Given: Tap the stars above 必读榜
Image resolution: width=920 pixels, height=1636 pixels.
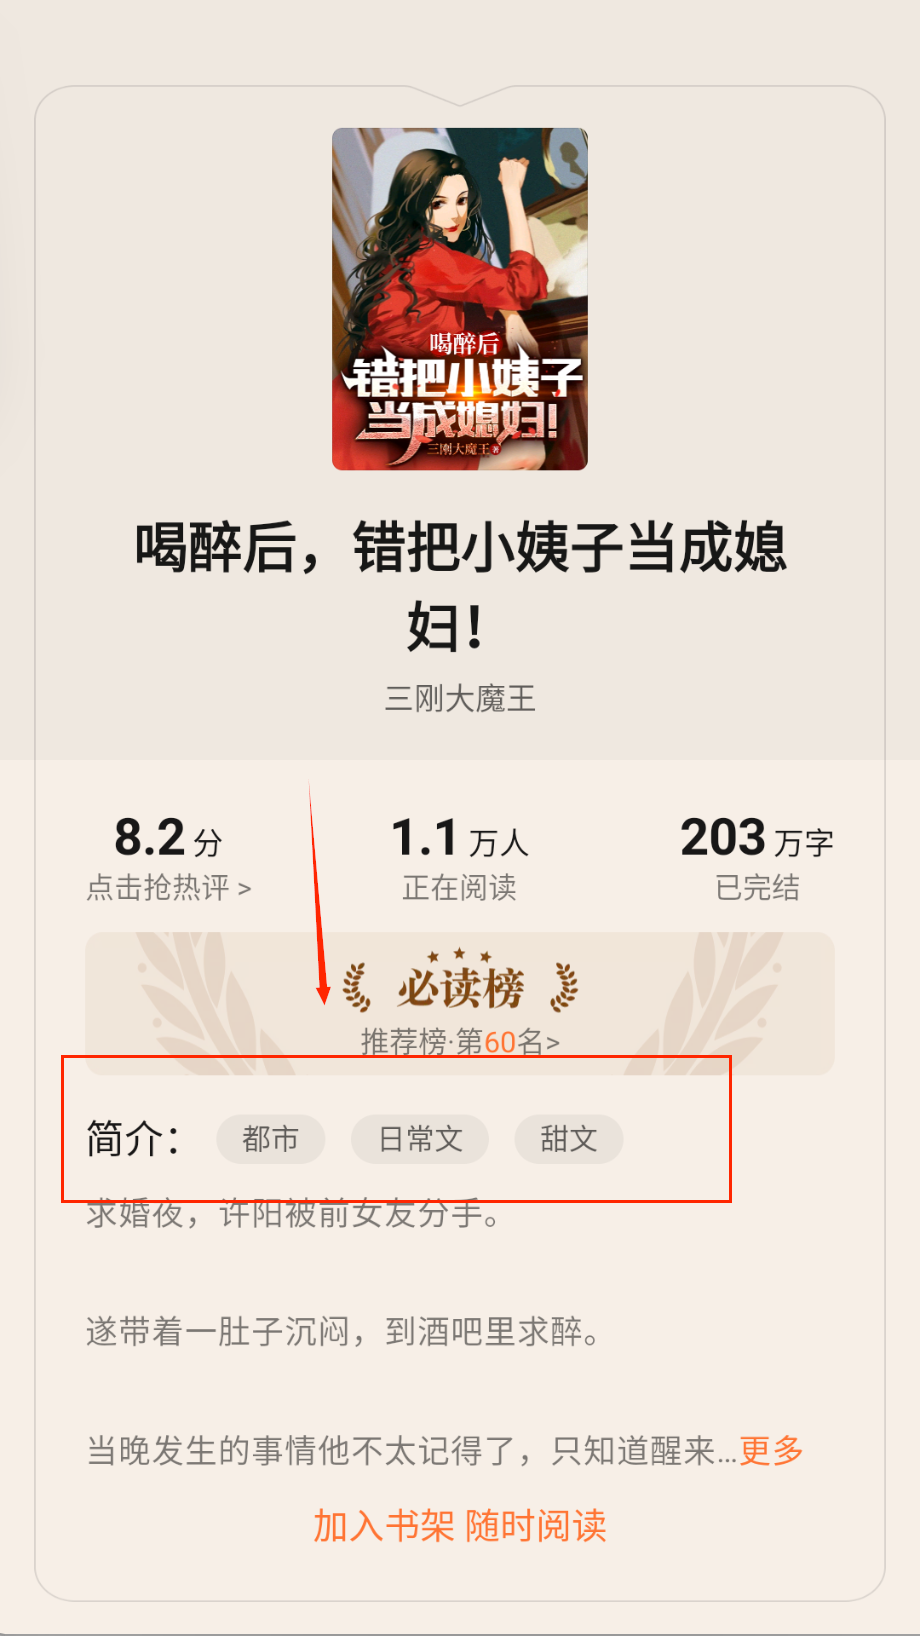Looking at the screenshot, I should 459,956.
